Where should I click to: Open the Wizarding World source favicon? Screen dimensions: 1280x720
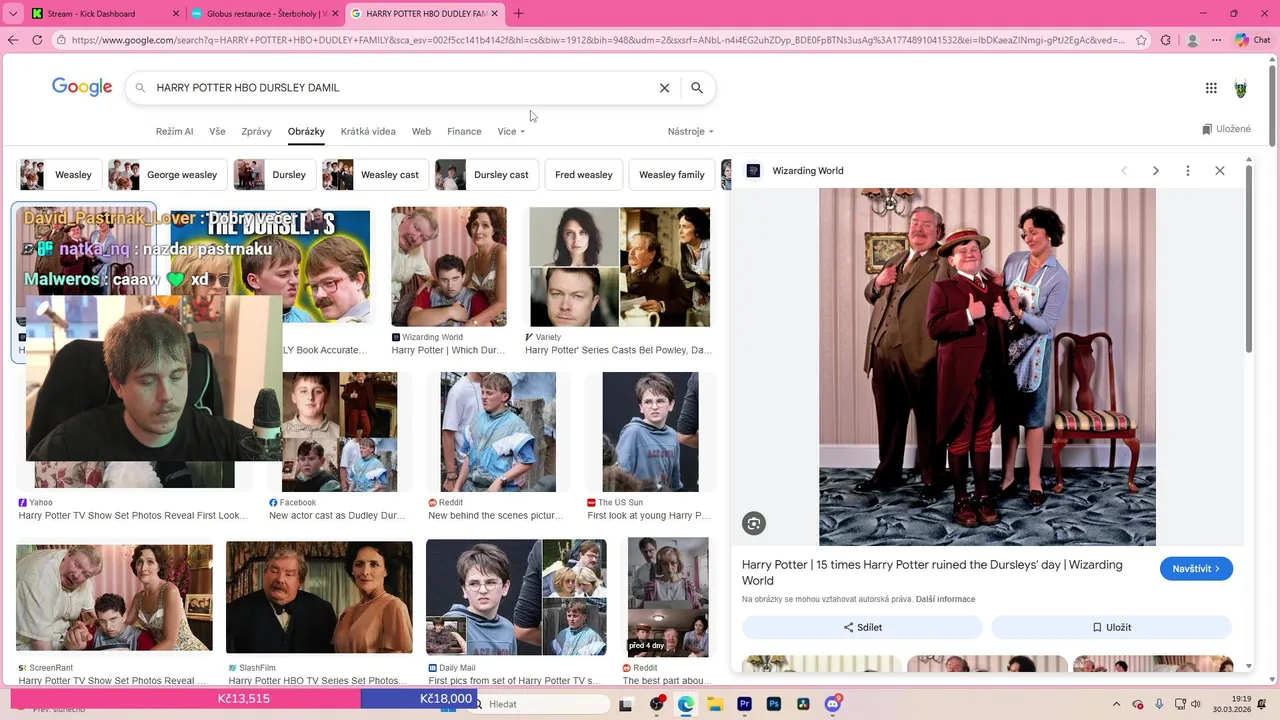click(754, 171)
